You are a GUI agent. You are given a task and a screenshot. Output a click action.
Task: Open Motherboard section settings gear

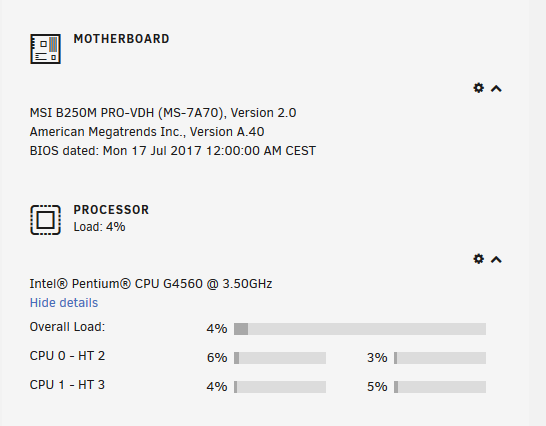pos(479,88)
